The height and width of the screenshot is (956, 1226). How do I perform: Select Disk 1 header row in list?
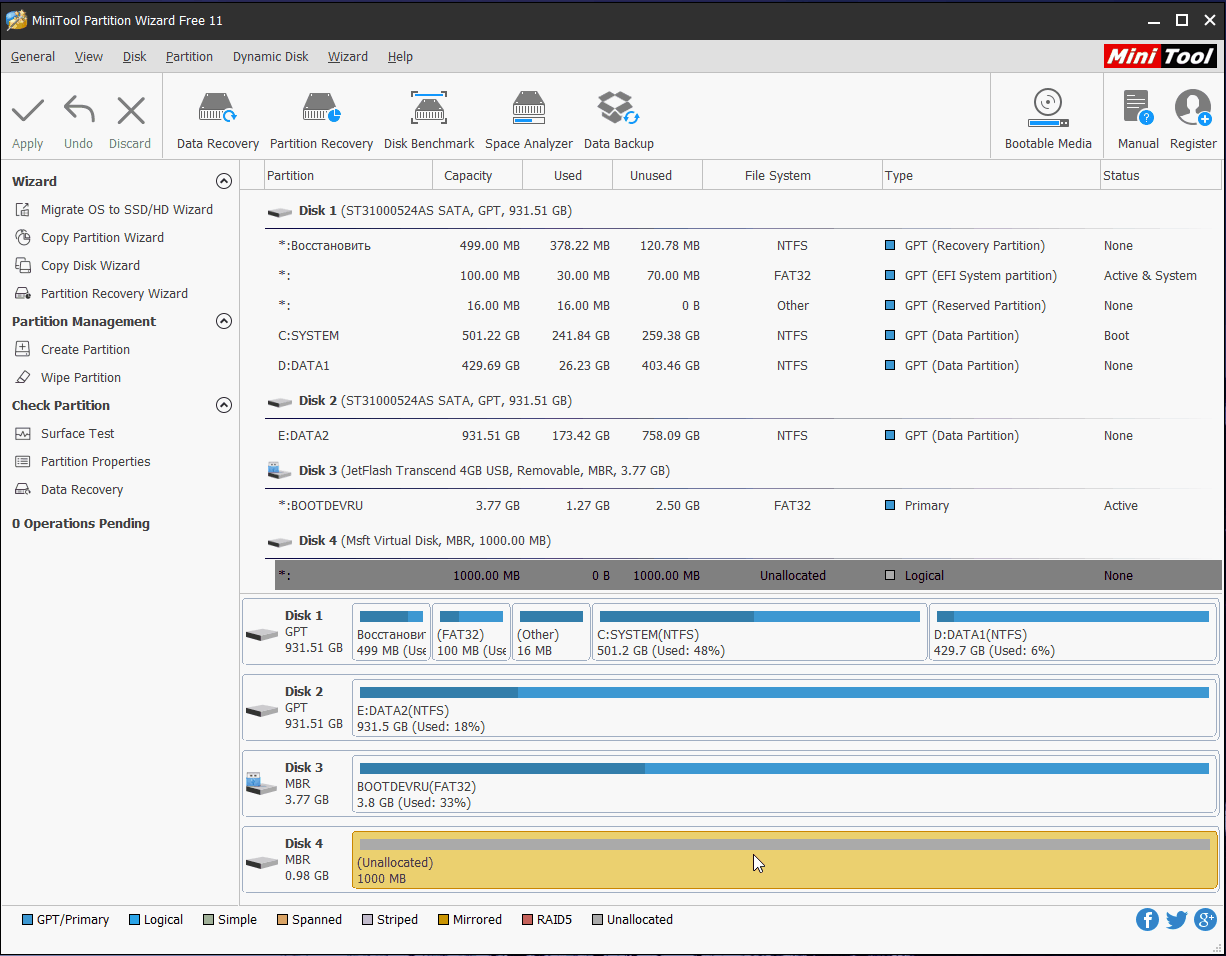(x=744, y=211)
